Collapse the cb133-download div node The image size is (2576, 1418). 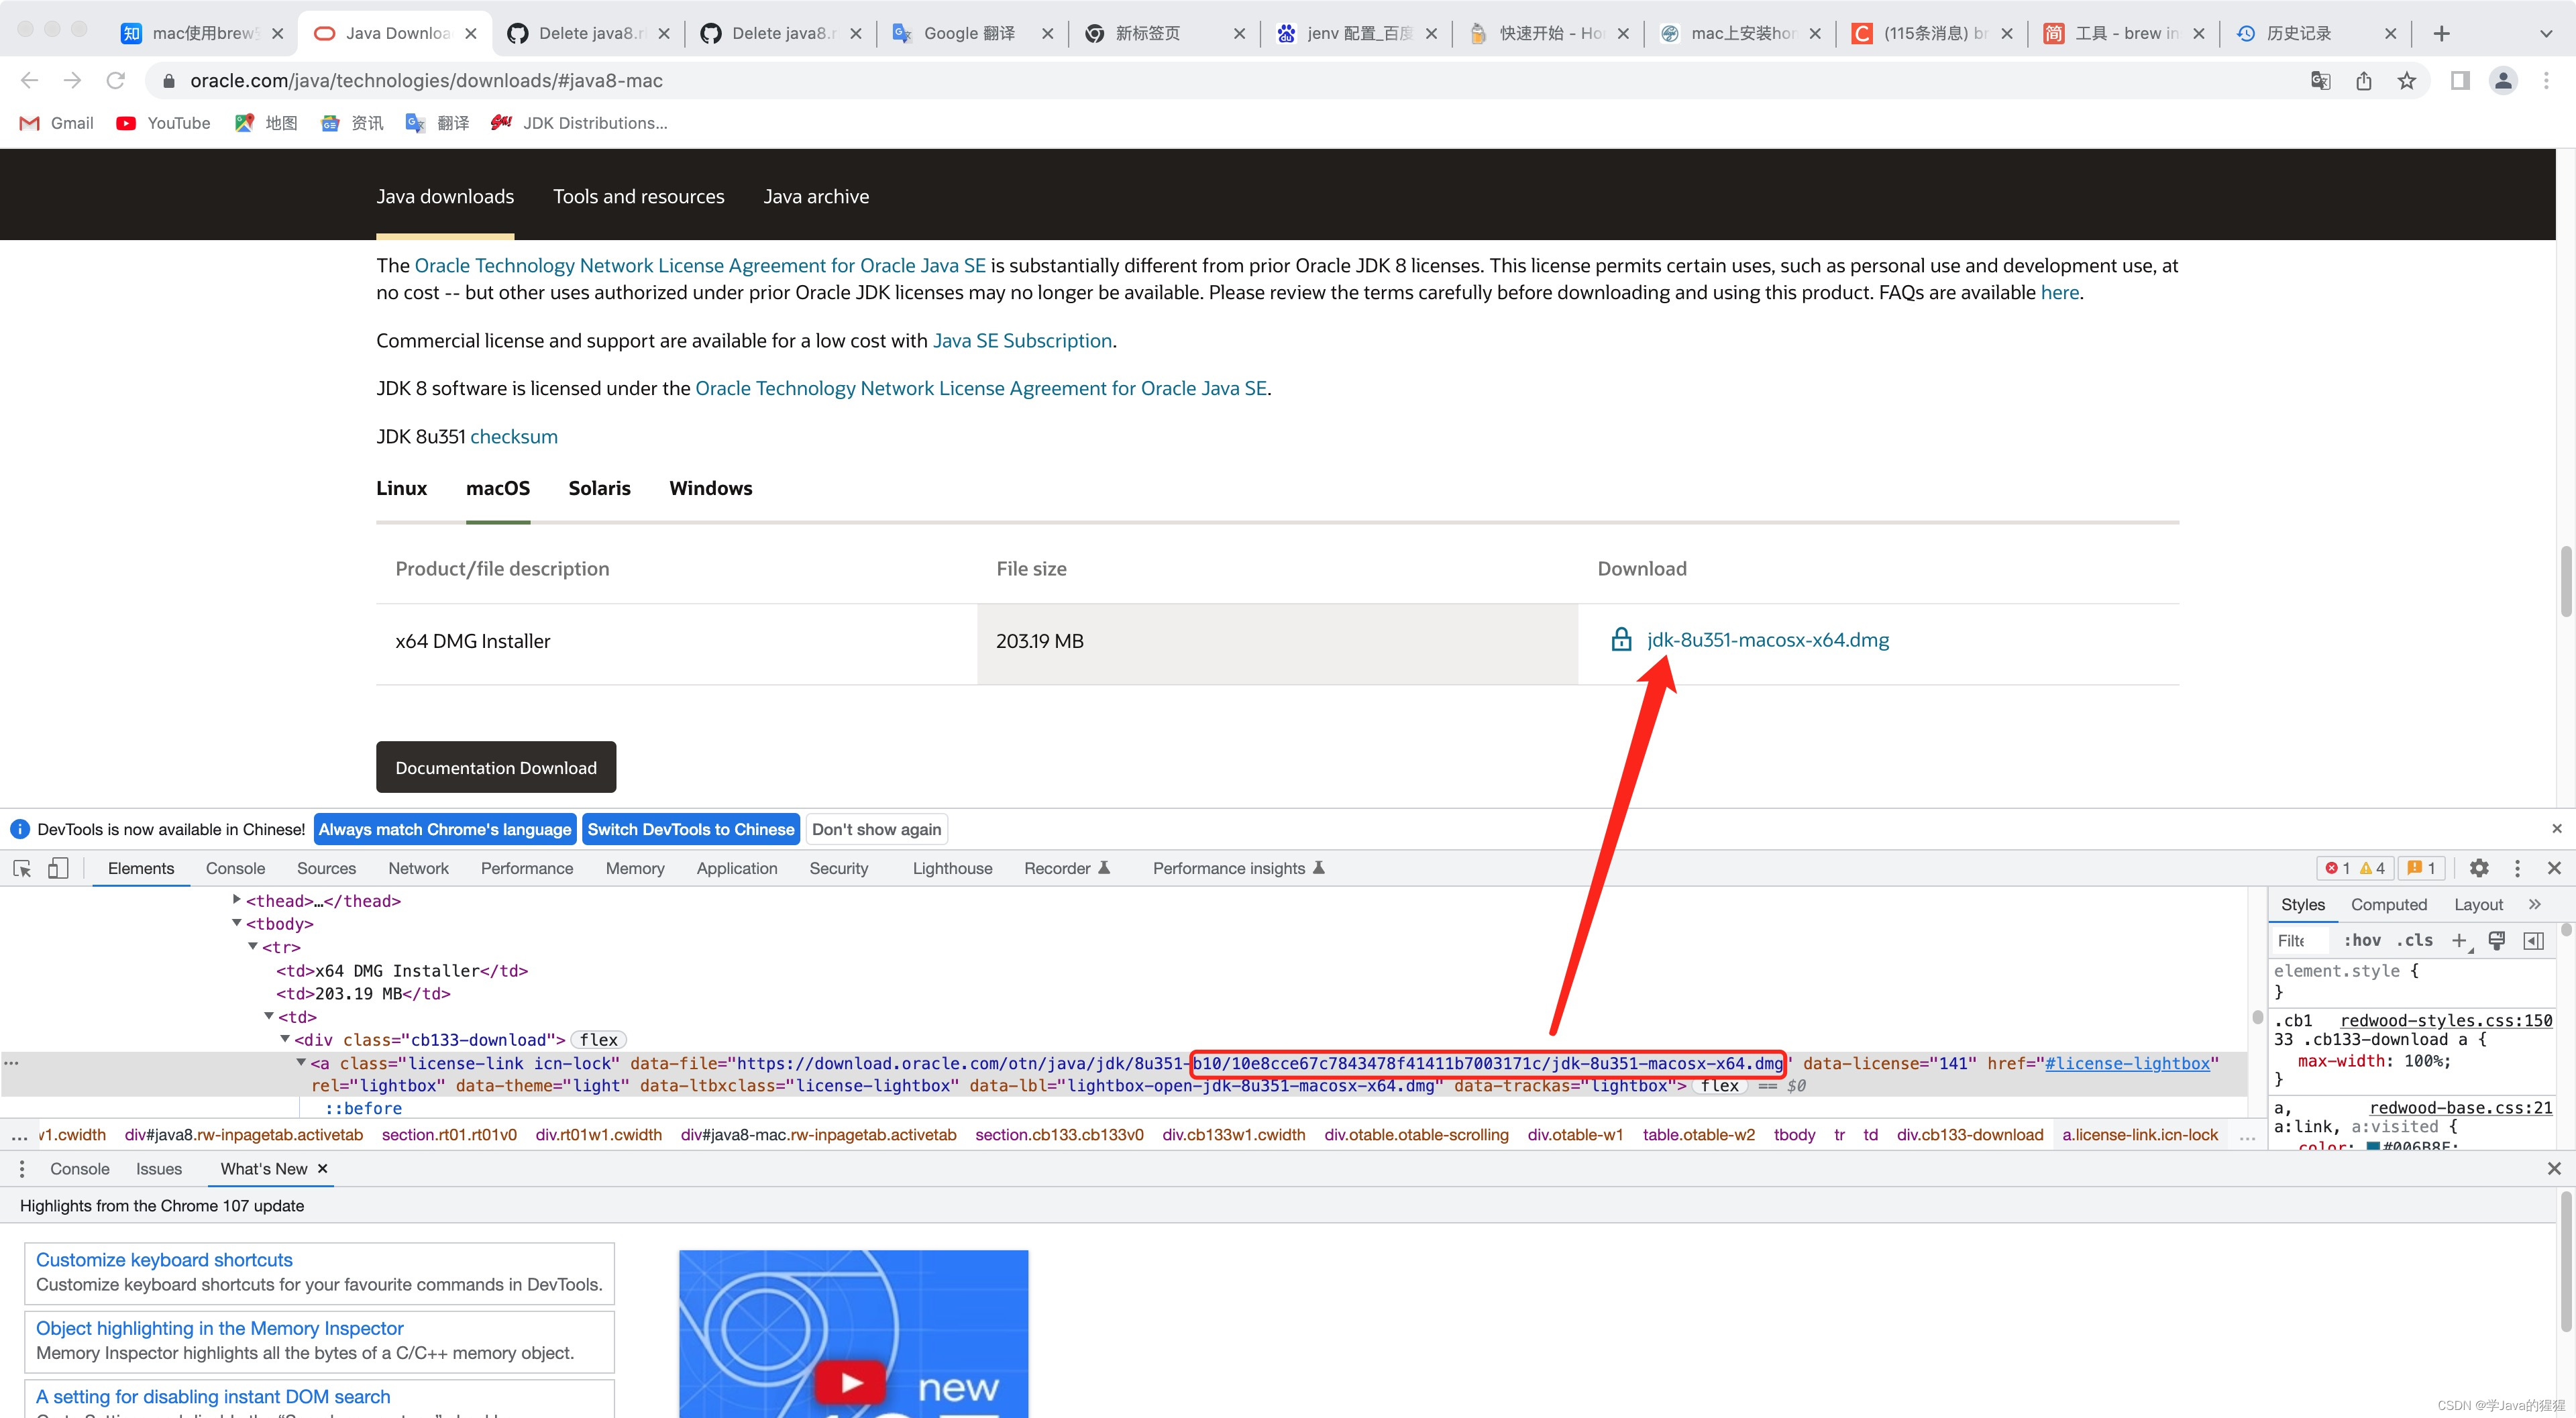(285, 1038)
